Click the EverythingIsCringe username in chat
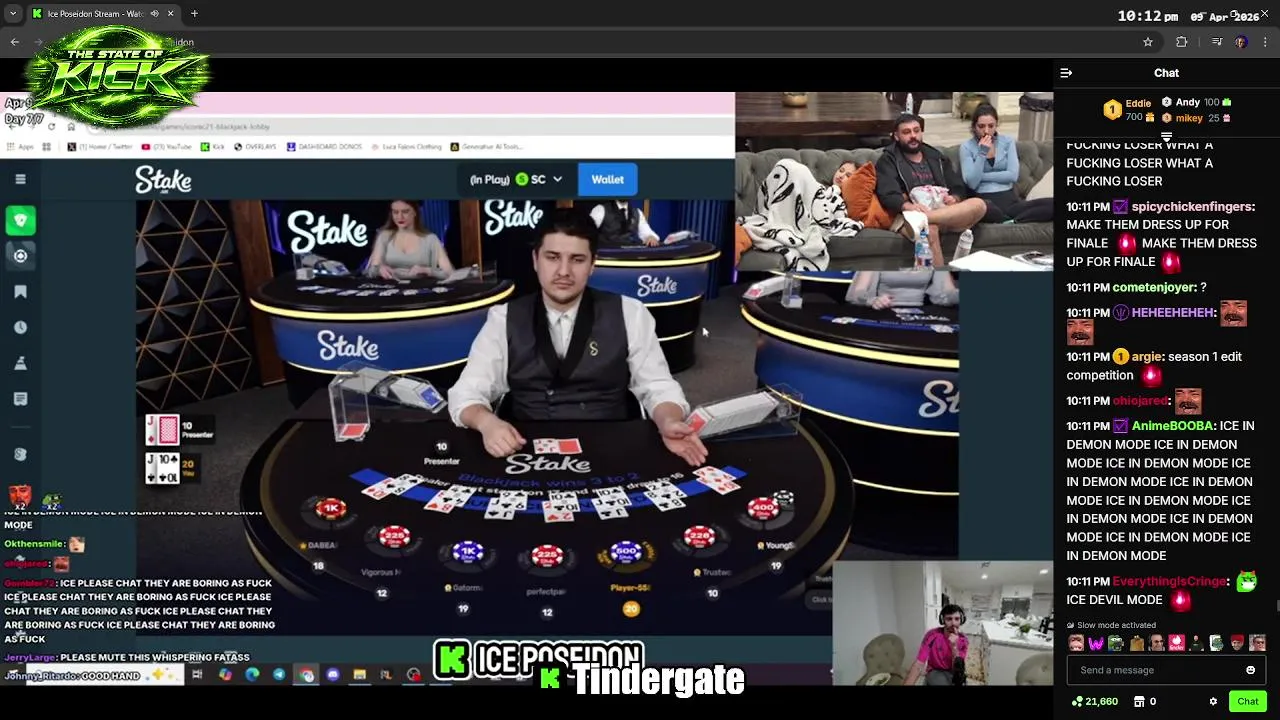 [x=1169, y=582]
